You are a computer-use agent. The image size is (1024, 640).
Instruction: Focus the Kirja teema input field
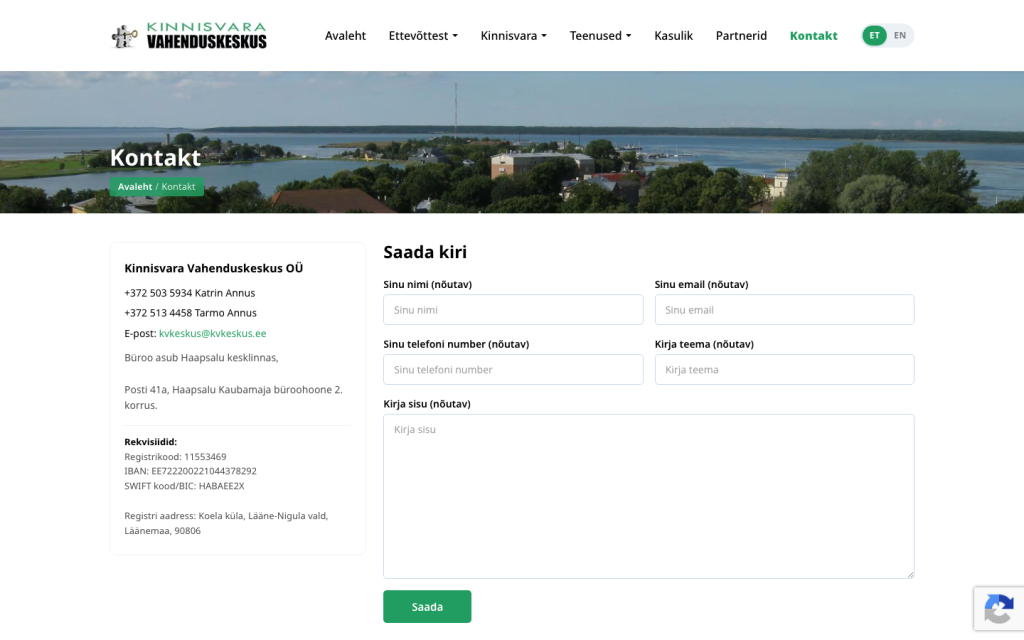pyautogui.click(x=784, y=370)
